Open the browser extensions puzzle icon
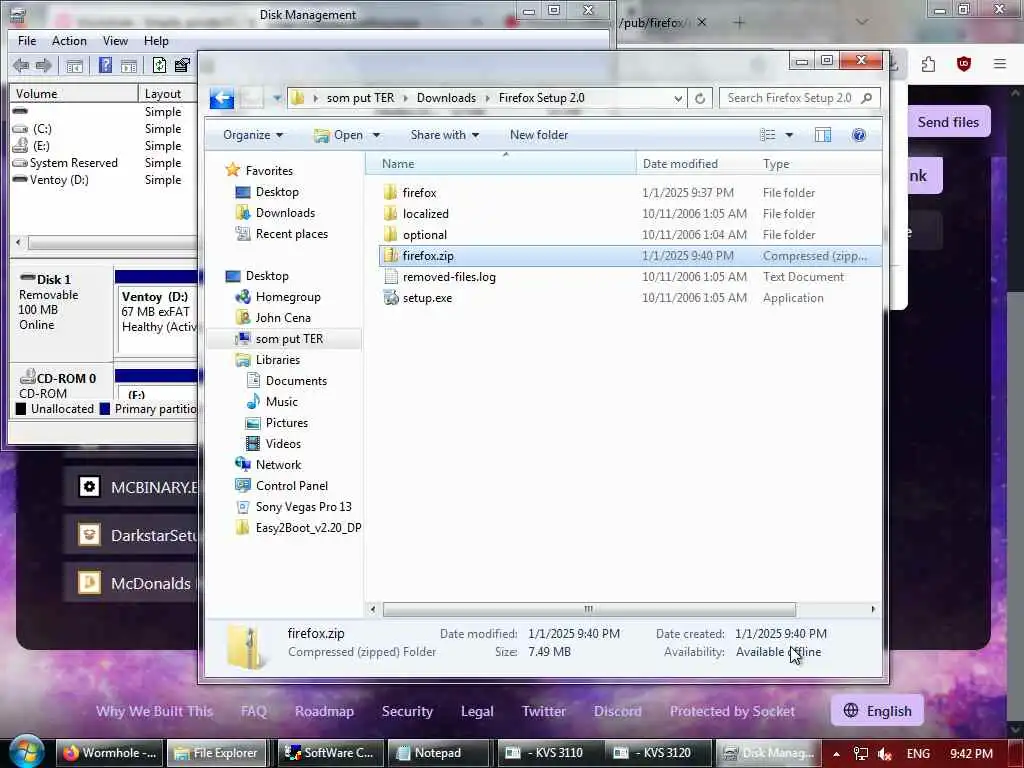The height and width of the screenshot is (768, 1024). pyautogui.click(x=928, y=64)
